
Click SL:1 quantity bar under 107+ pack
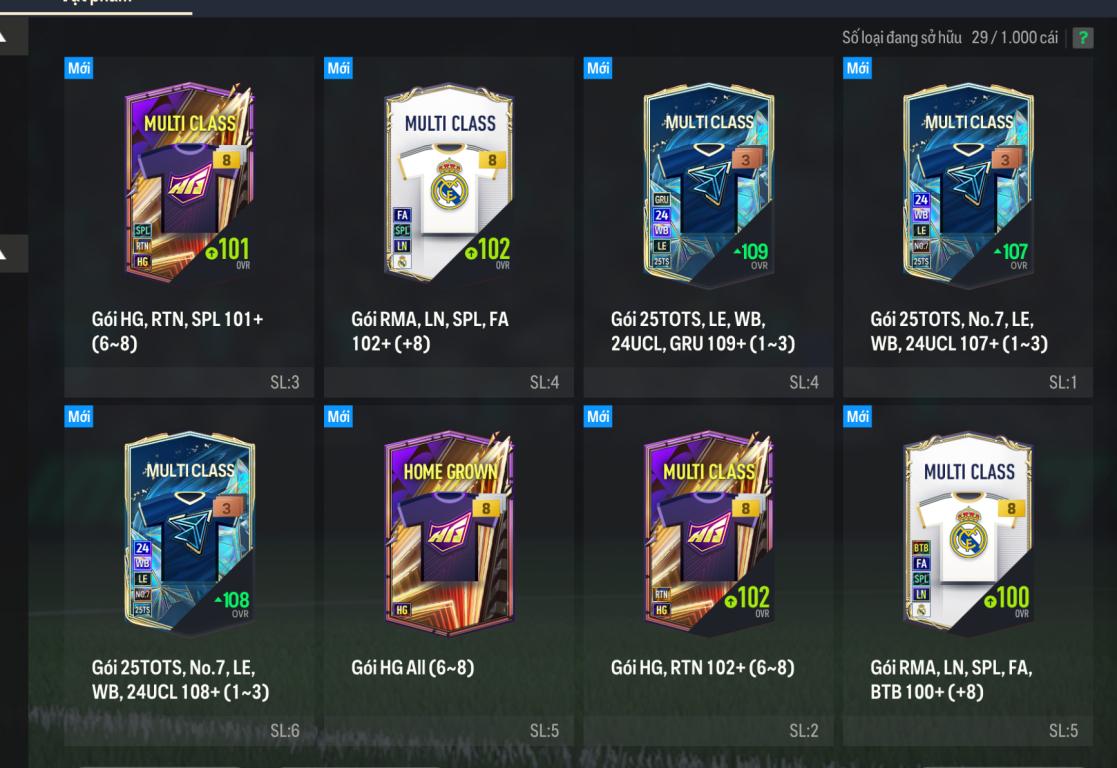pyautogui.click(x=967, y=383)
